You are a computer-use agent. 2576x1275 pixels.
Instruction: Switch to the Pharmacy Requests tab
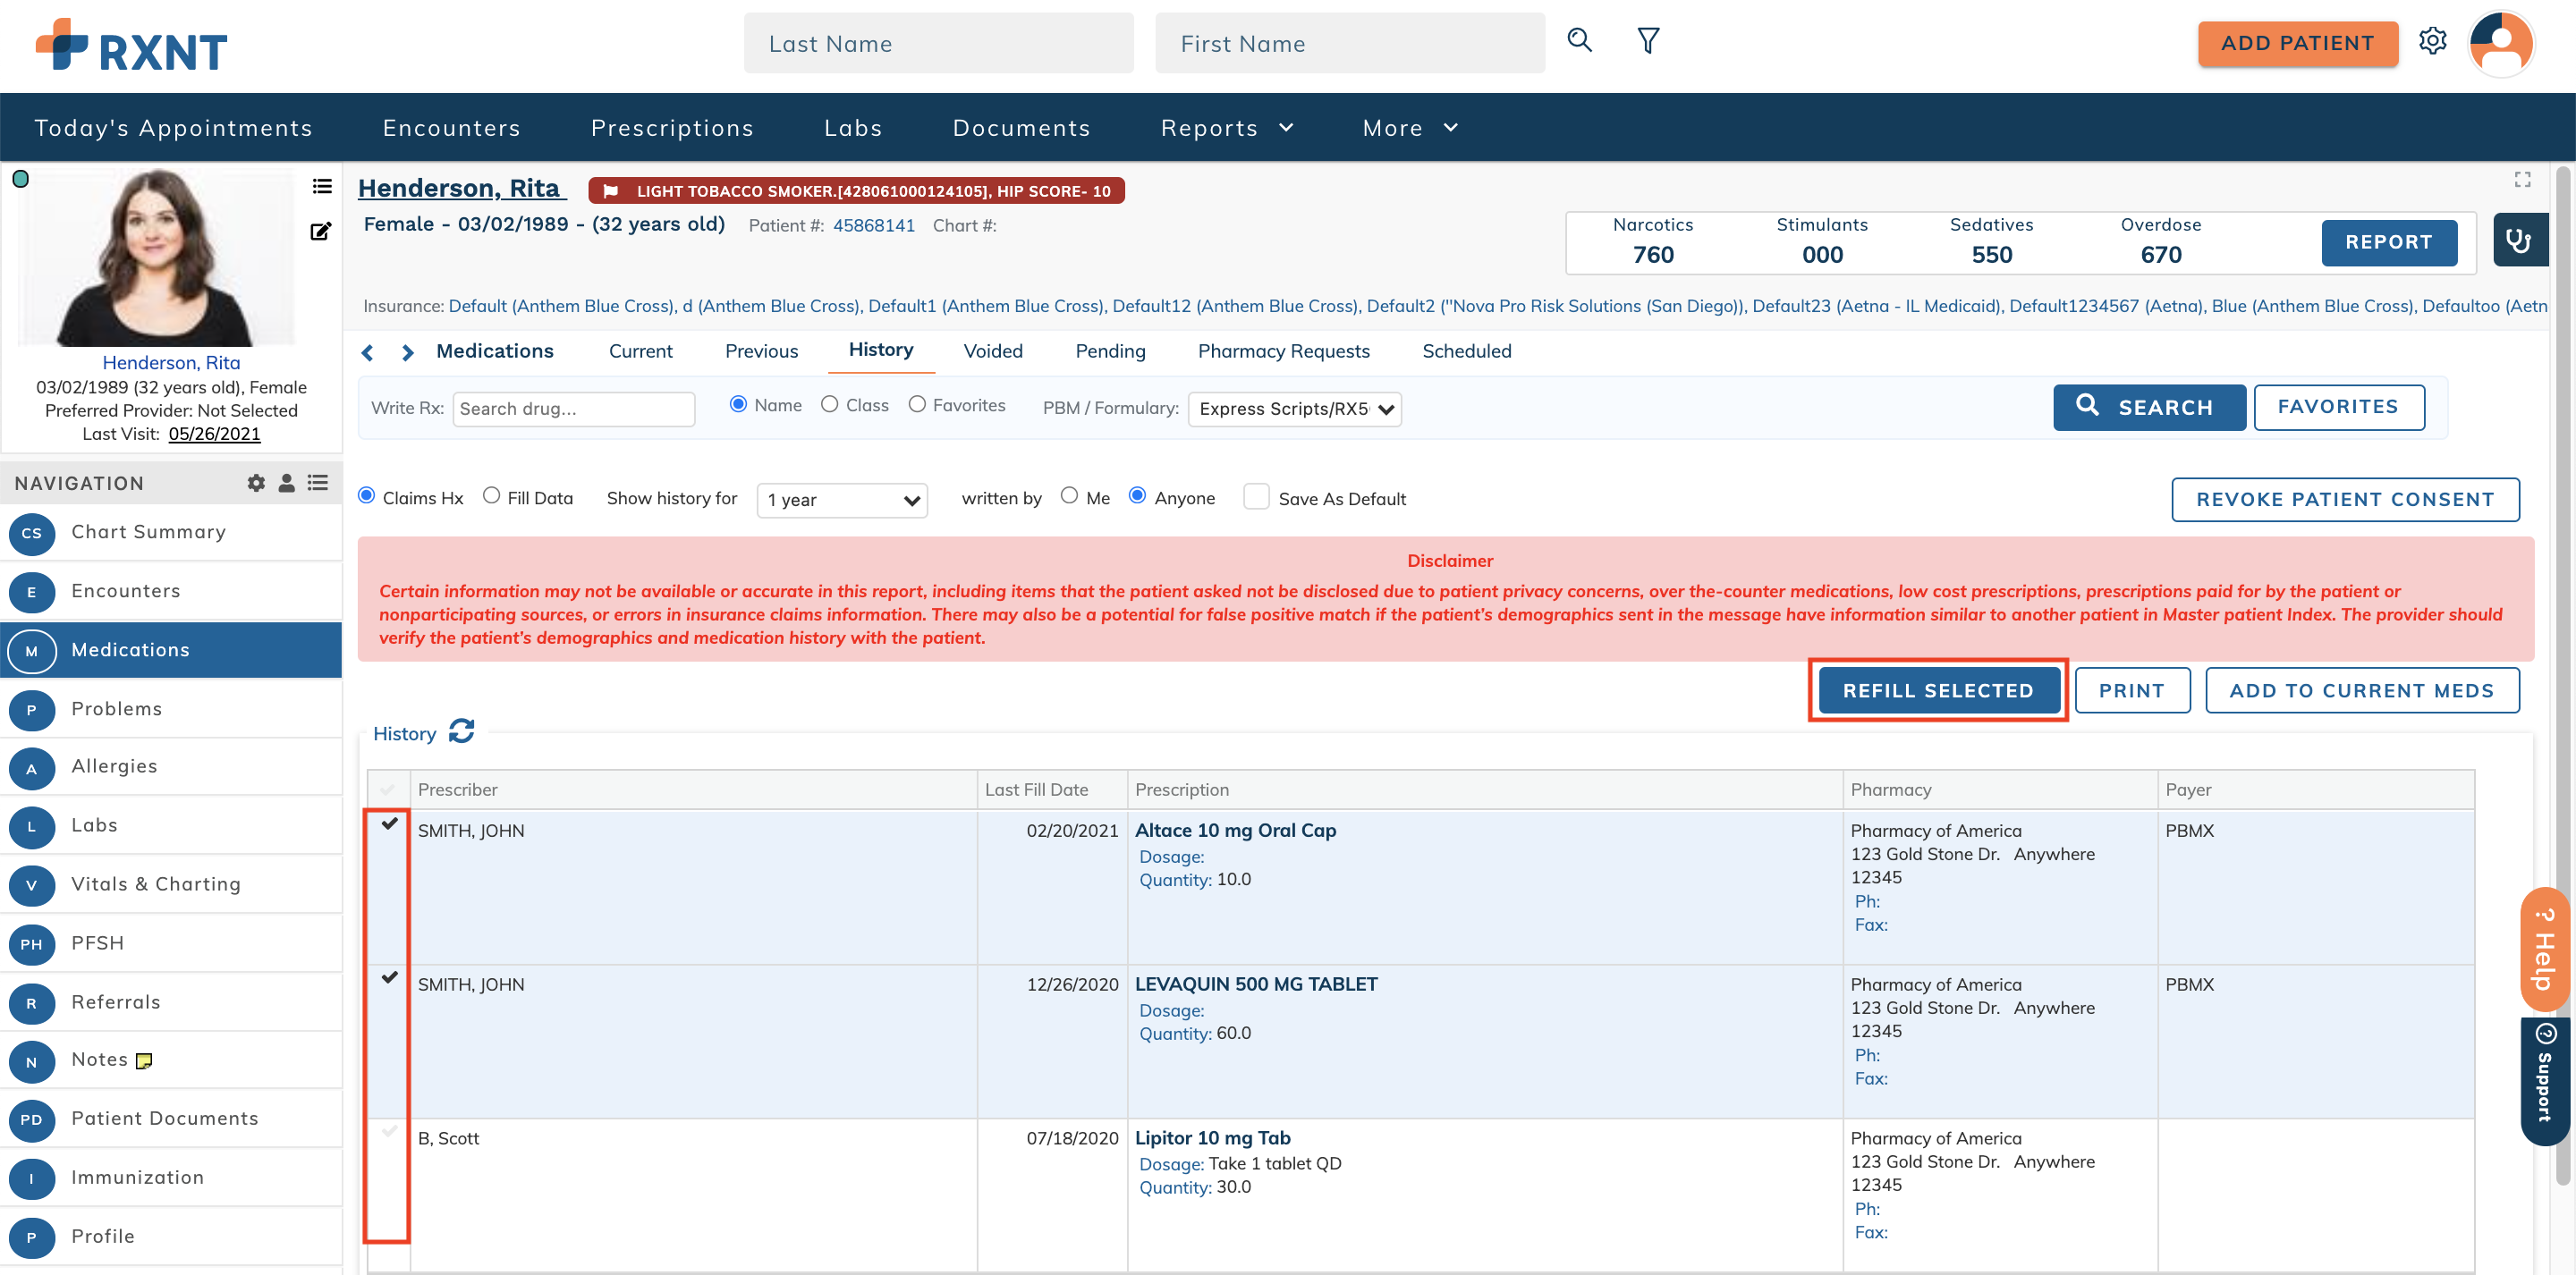[1284, 351]
